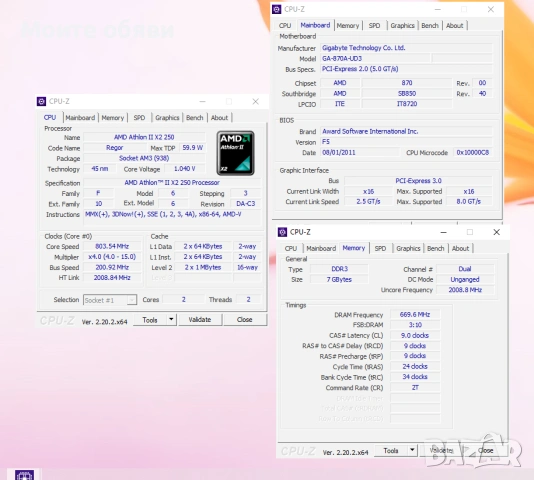
Task: Click the Close button in CPU window
Action: (245, 320)
